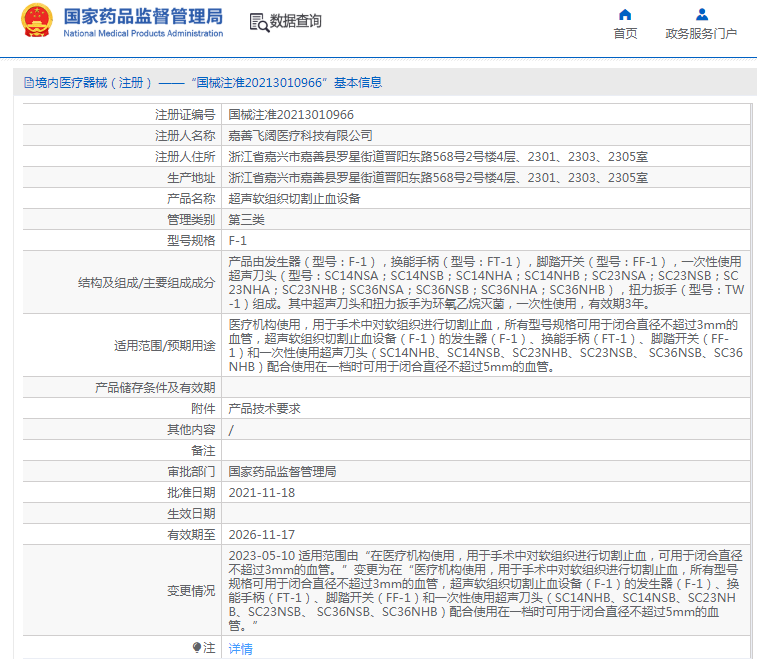Click the product name 超声软组织切割止血设备
The image size is (757, 659).
point(294,198)
